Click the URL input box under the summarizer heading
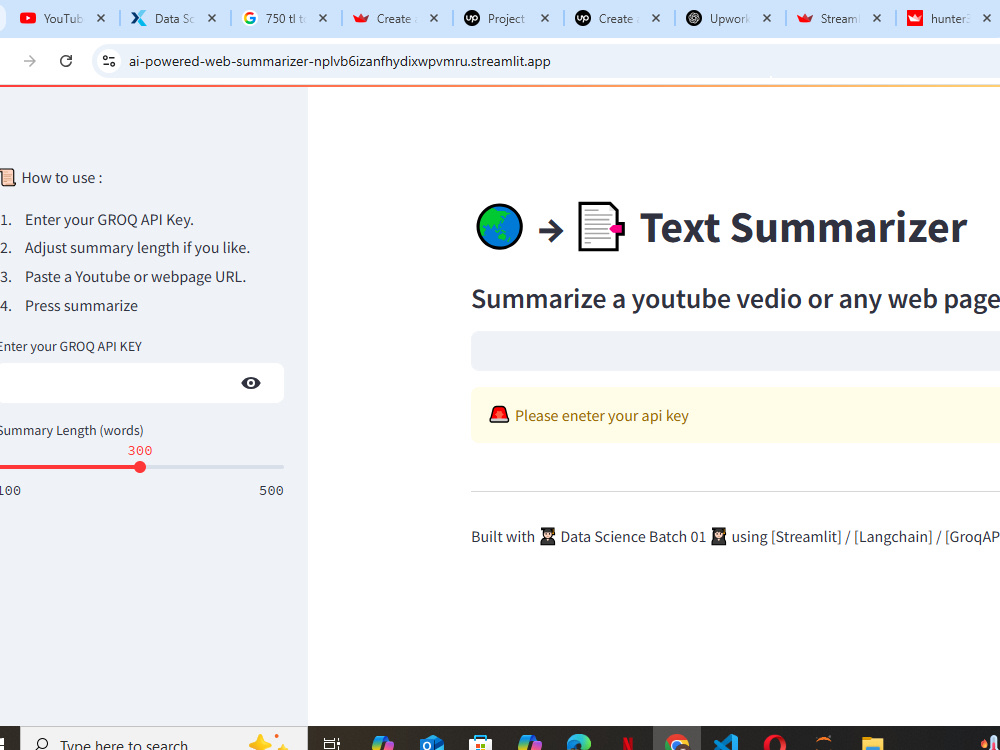Screen dimensions: 1000x750 (735, 351)
